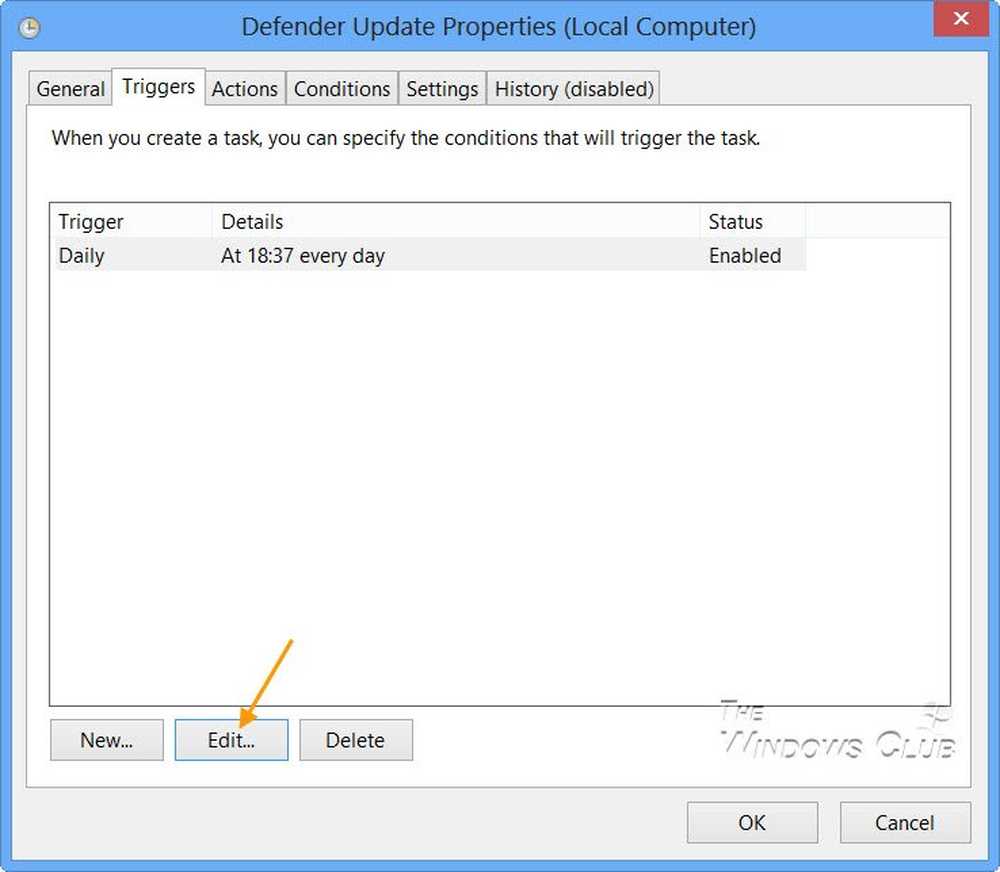Screen dimensions: 1000x872
Task: Click the empty area of the triggers list
Action: (x=499, y=487)
